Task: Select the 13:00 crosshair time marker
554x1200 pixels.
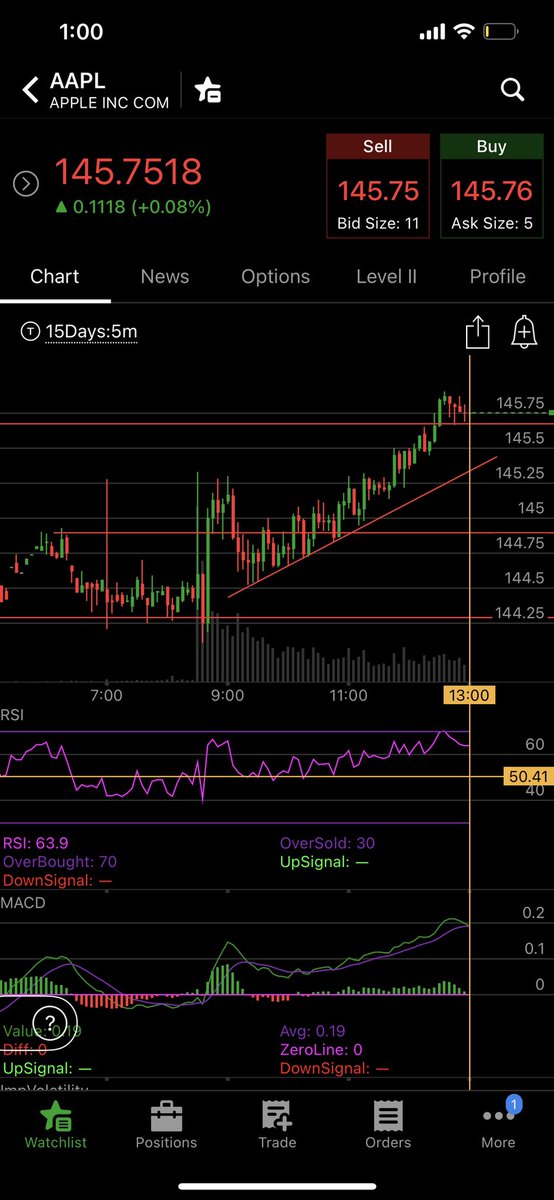Action: (469, 695)
